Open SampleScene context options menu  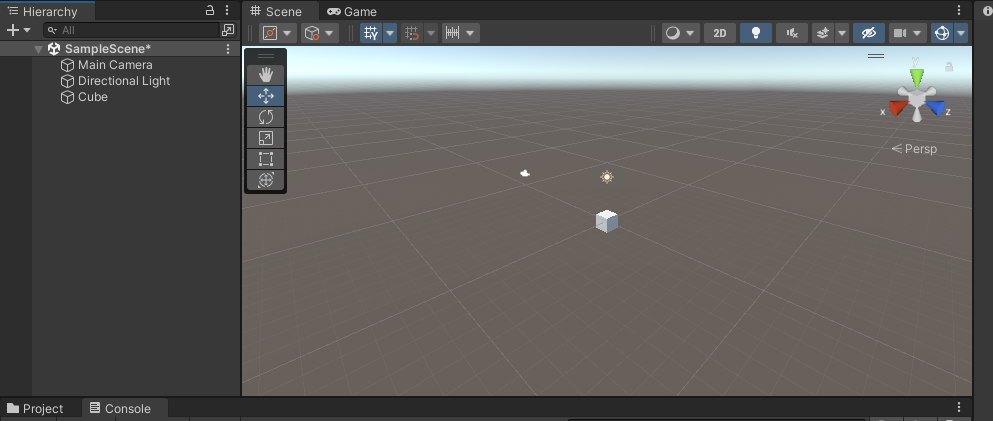point(228,49)
